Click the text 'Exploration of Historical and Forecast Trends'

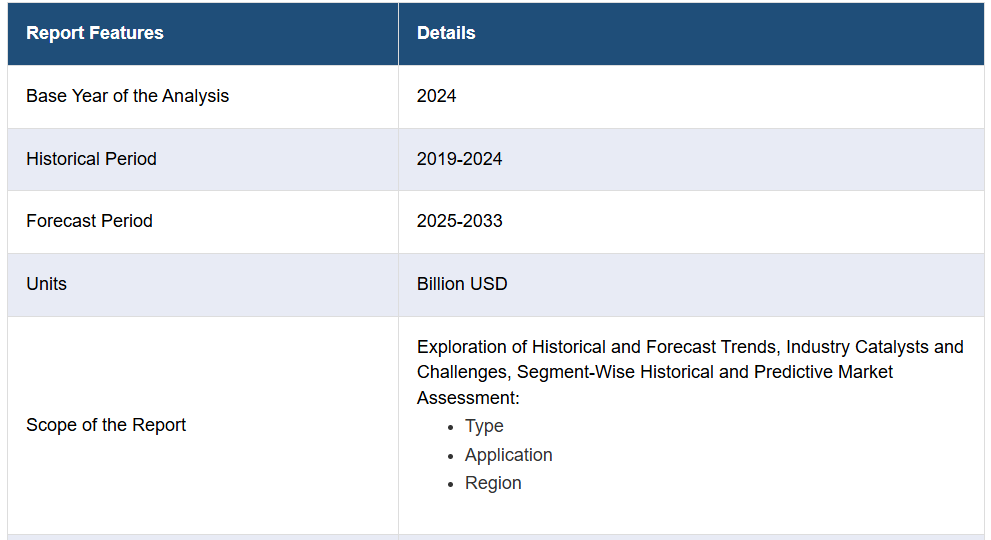(597, 347)
